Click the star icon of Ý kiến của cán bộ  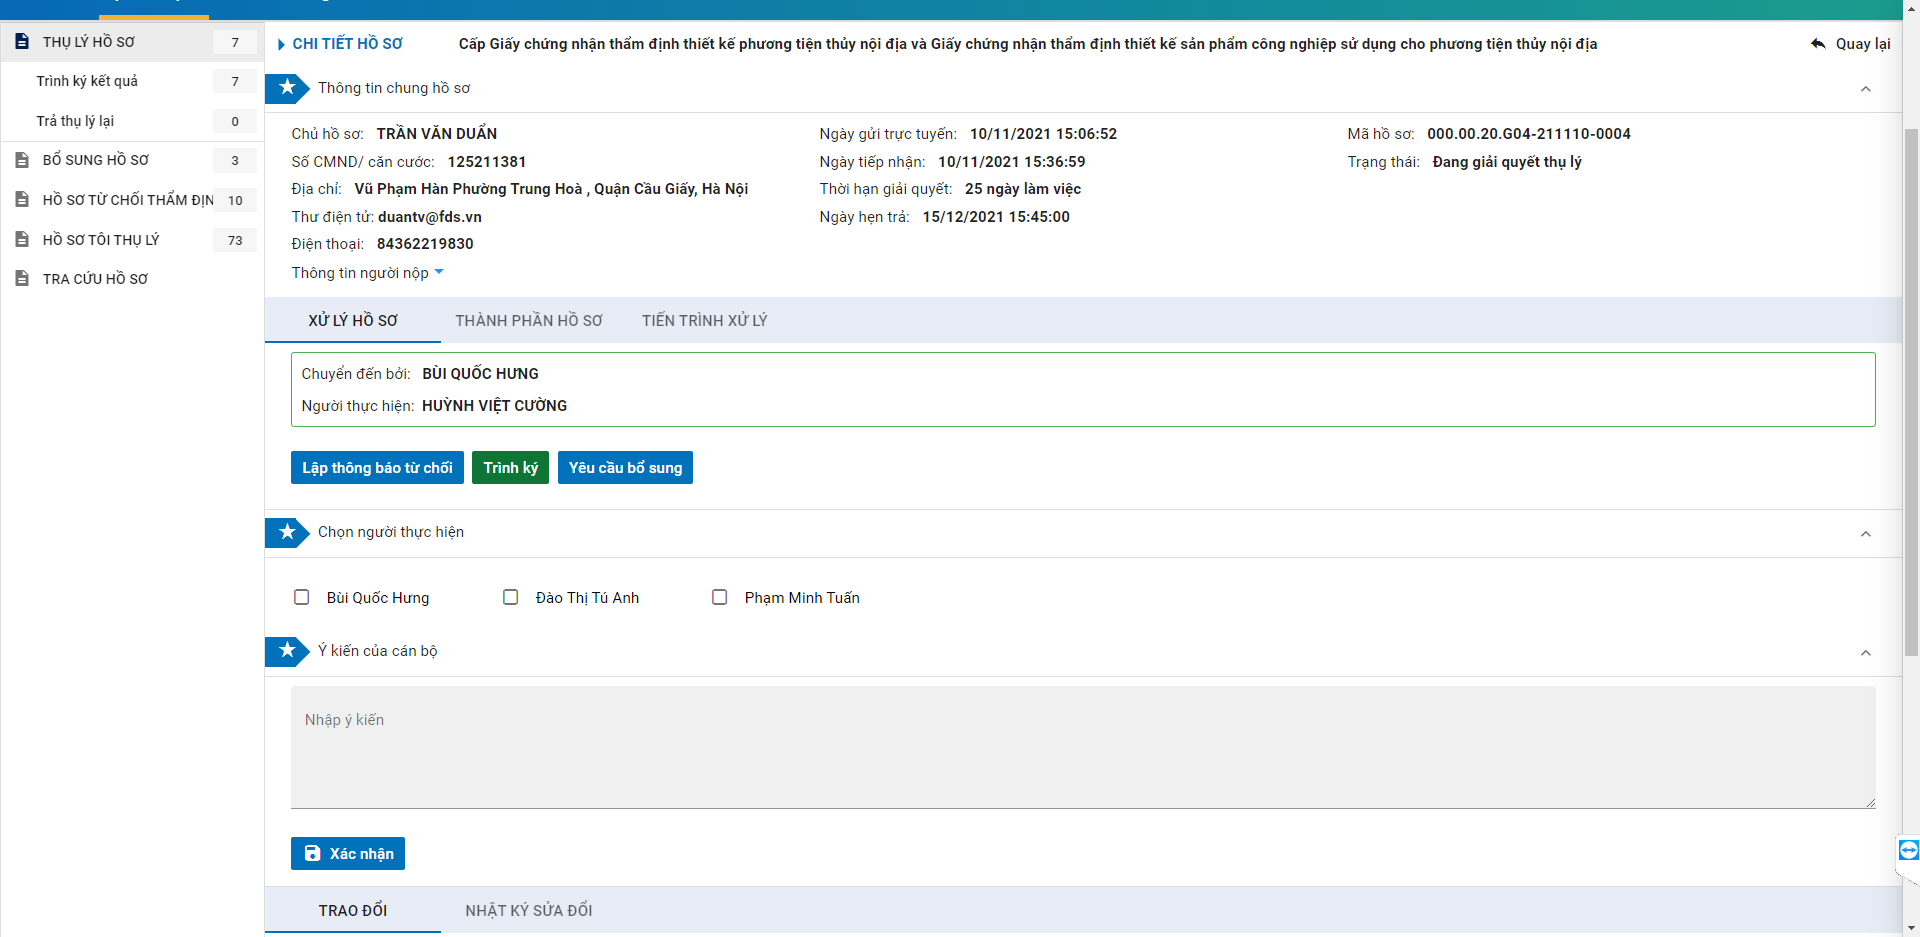coord(287,651)
